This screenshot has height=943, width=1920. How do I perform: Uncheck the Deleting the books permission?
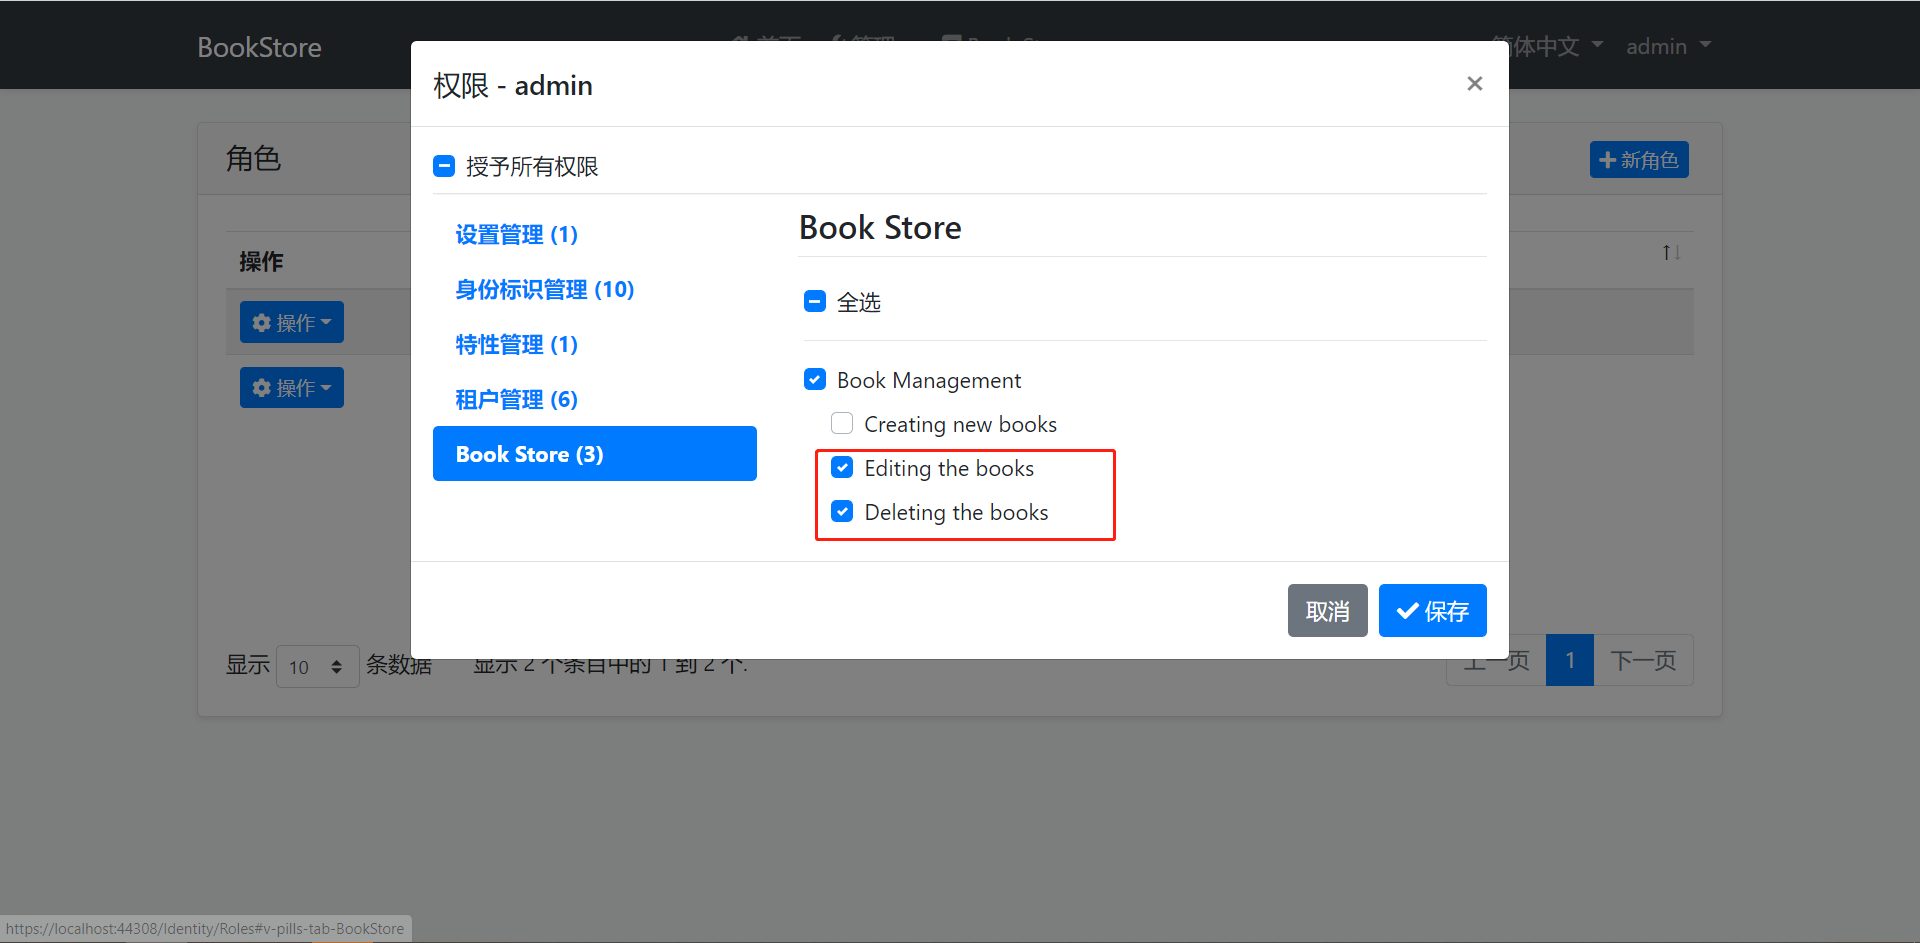point(841,511)
